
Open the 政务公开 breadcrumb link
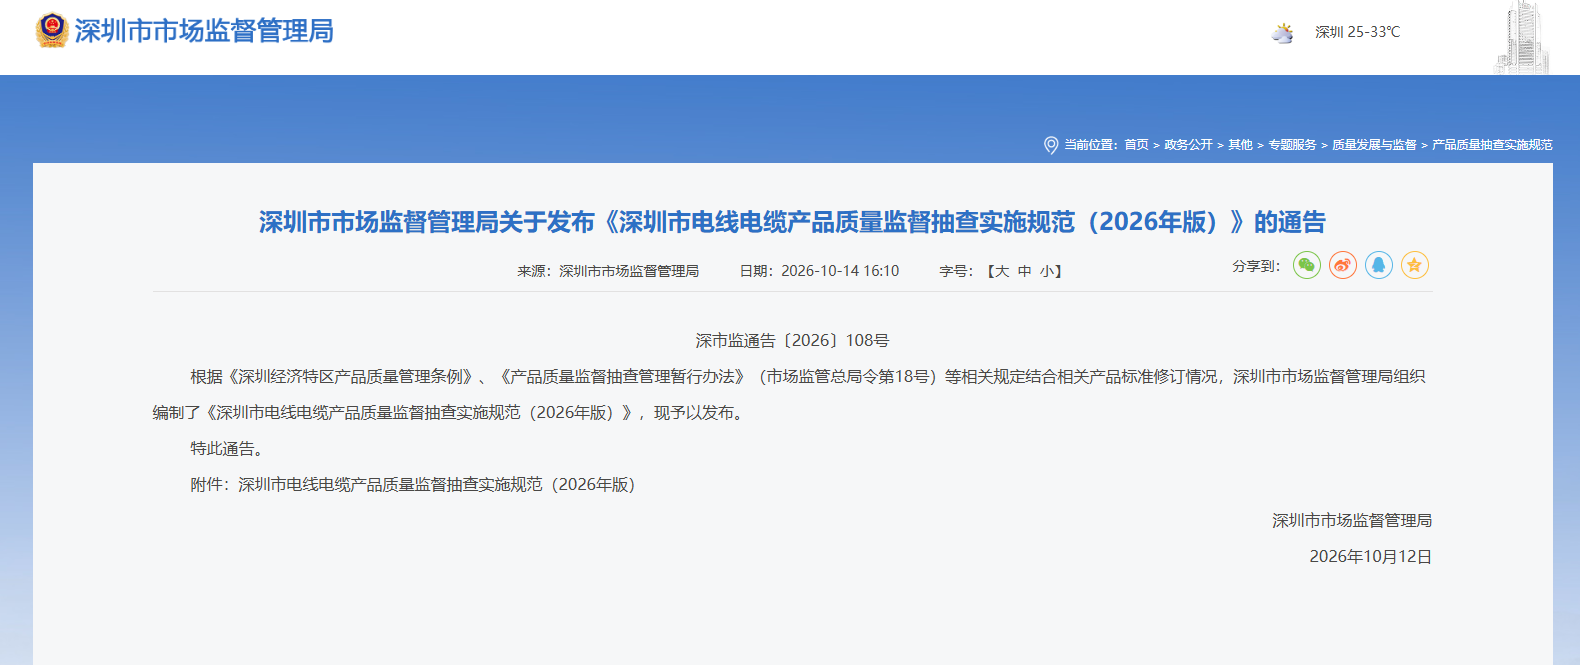pos(1188,145)
